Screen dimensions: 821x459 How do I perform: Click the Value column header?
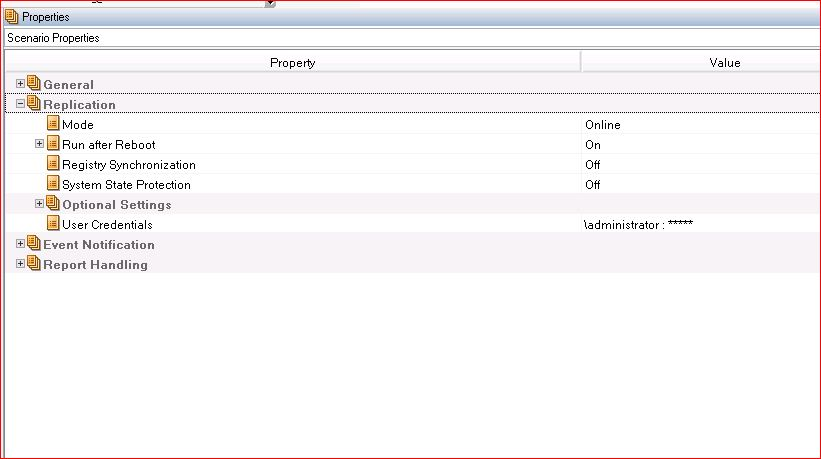[x=701, y=63]
